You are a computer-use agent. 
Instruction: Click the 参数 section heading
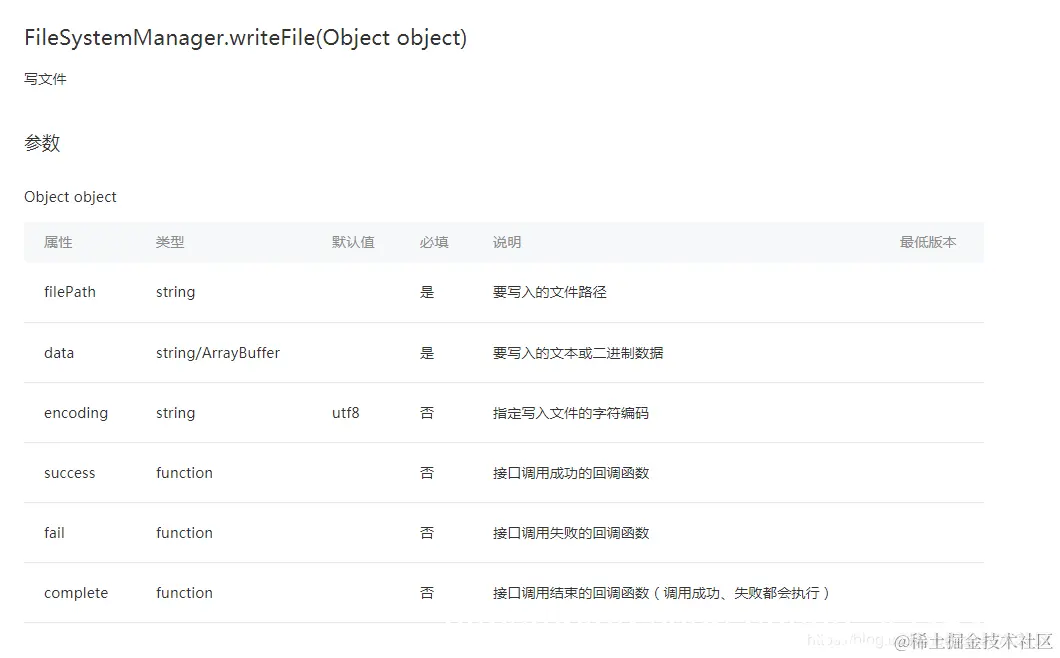click(42, 143)
